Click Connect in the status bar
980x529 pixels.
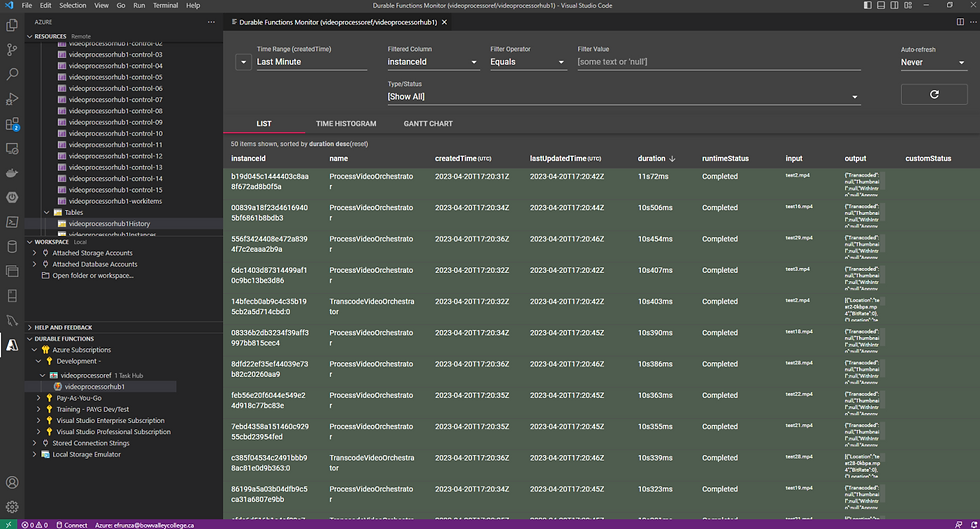pos(72,525)
